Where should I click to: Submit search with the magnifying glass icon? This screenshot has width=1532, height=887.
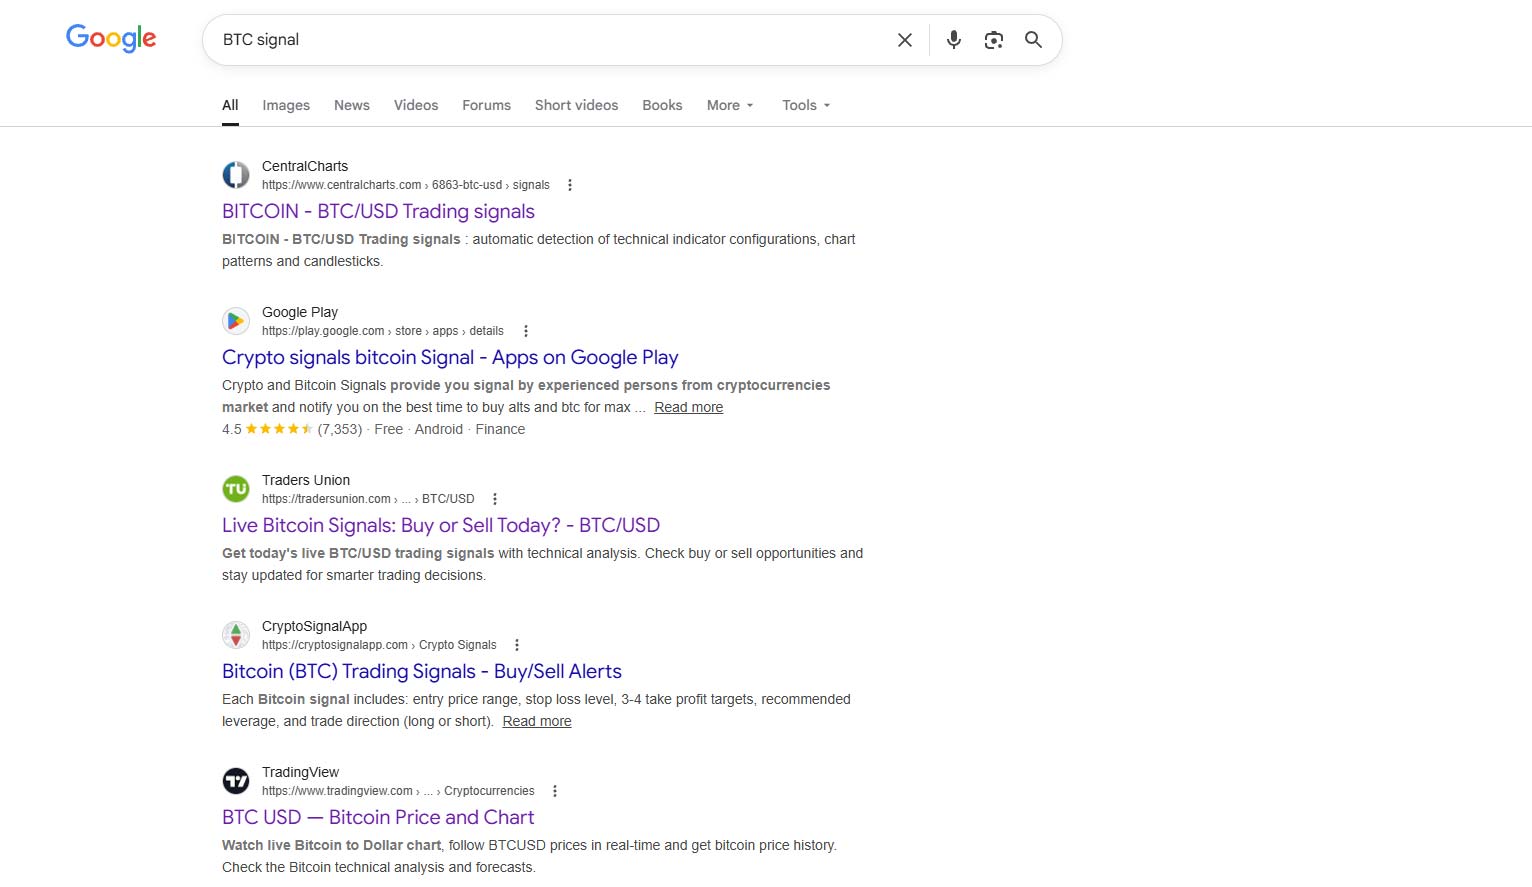tap(1033, 40)
